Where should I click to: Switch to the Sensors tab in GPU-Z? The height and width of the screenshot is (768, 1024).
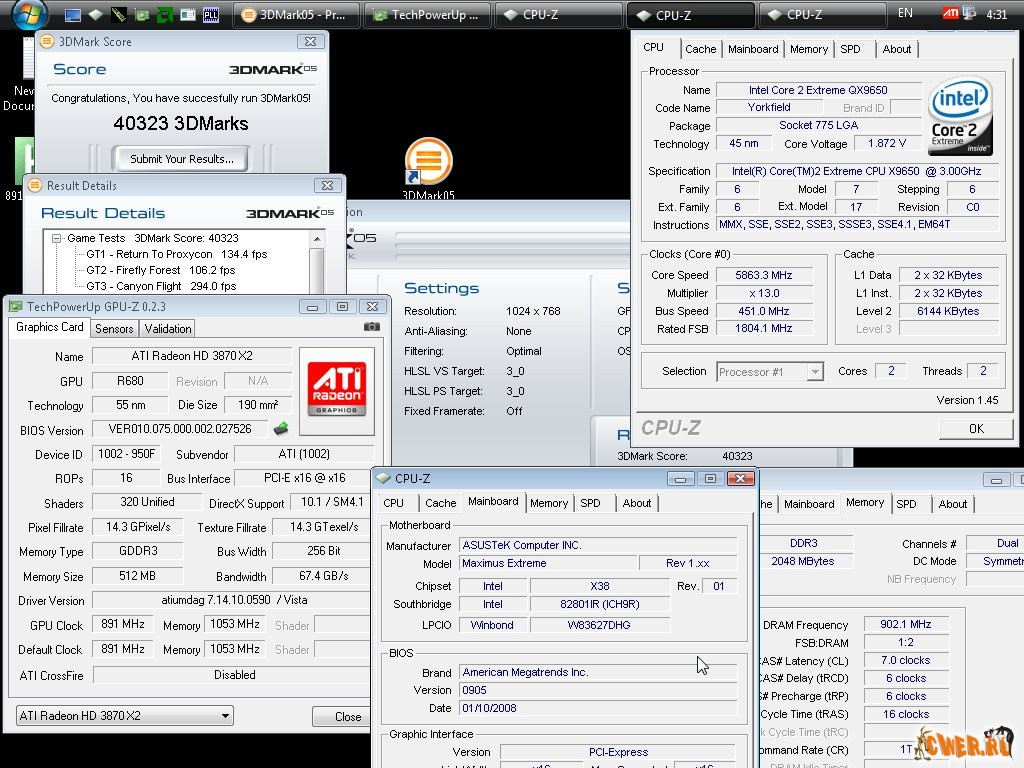(114, 329)
